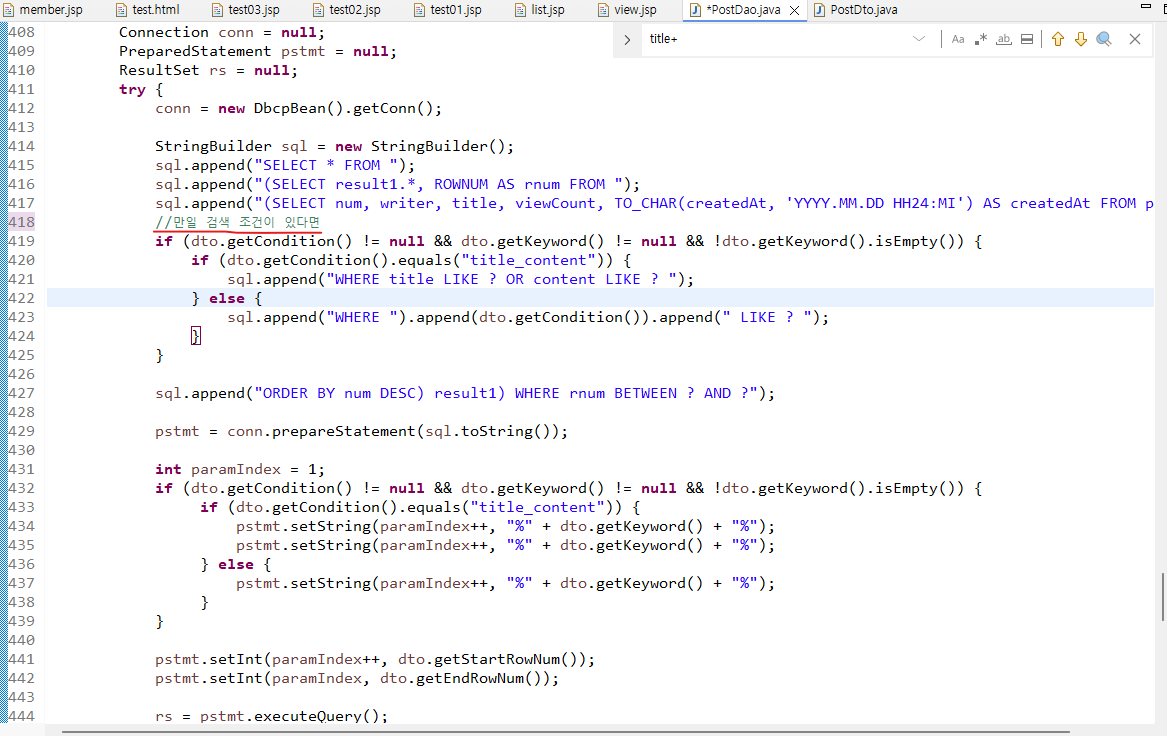Image resolution: width=1167 pixels, height=736 pixels.
Task: Click the "try" keyword on line 411
Action: [132, 89]
